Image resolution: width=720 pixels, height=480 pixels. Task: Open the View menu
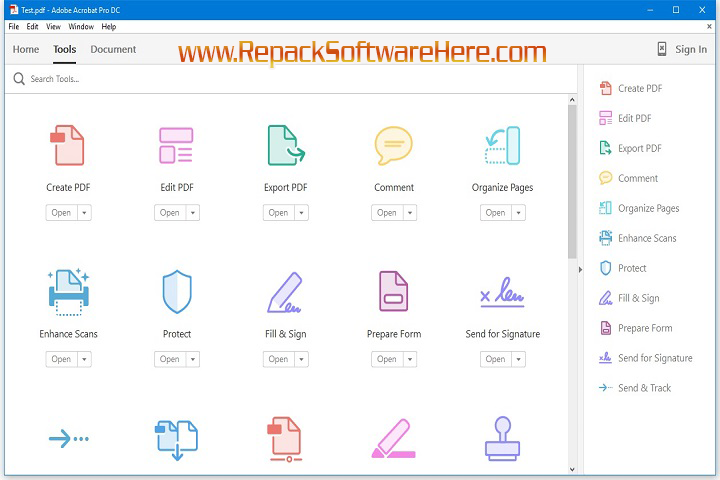pos(53,27)
